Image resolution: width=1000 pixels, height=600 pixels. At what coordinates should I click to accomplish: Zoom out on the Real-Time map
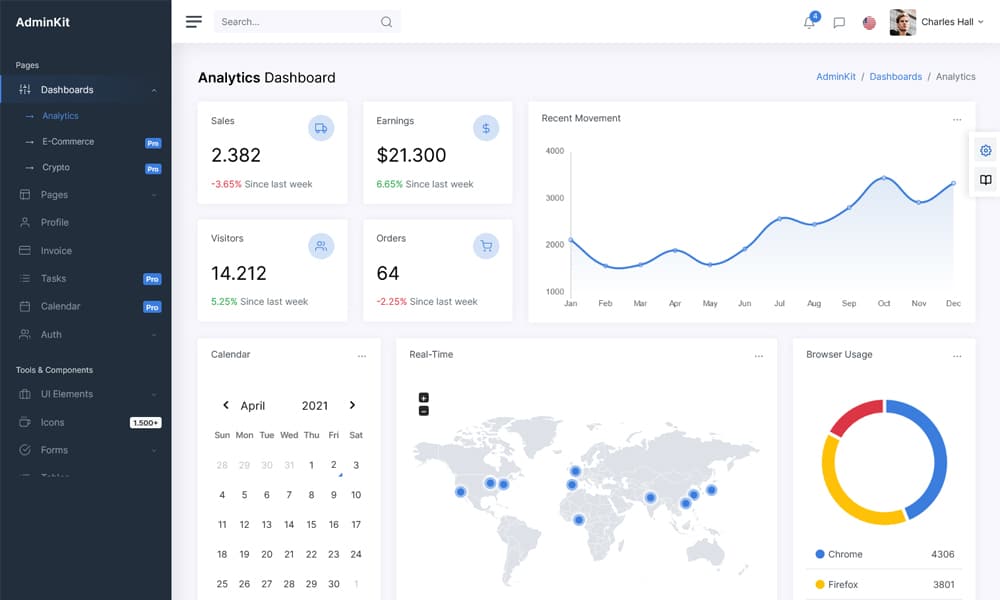click(x=423, y=411)
